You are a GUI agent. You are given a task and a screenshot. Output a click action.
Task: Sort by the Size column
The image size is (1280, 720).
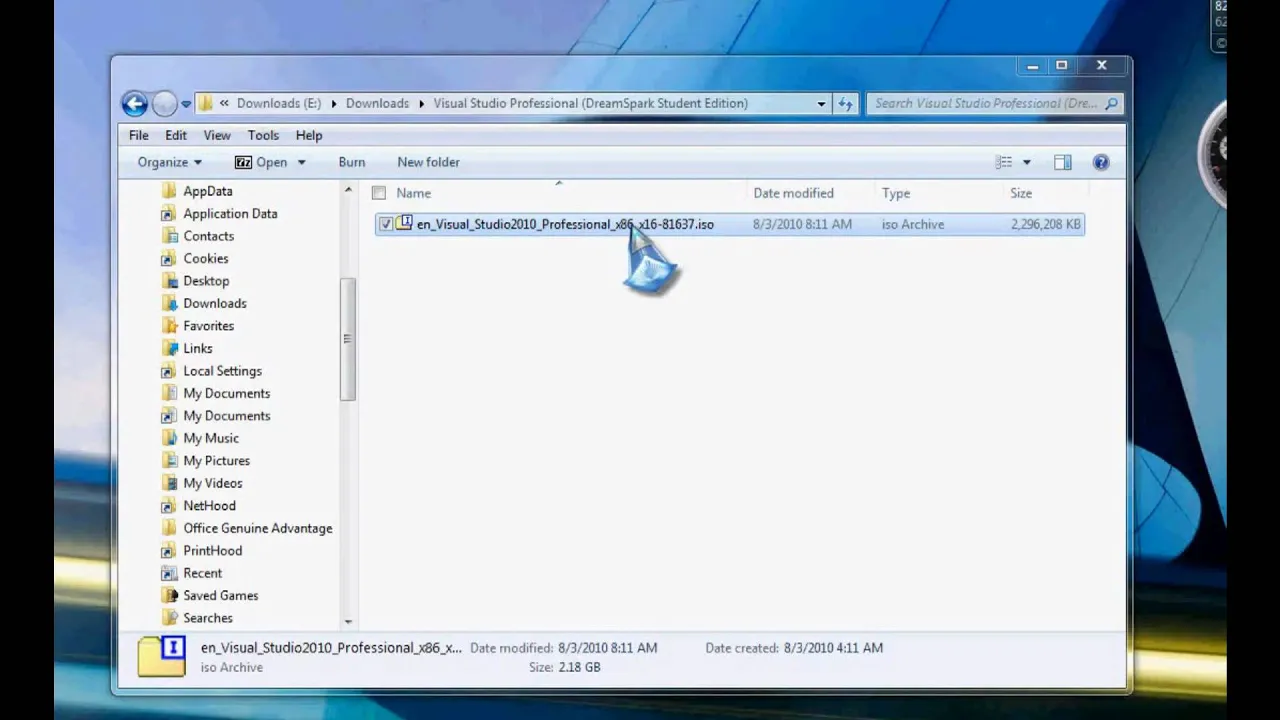(1021, 193)
